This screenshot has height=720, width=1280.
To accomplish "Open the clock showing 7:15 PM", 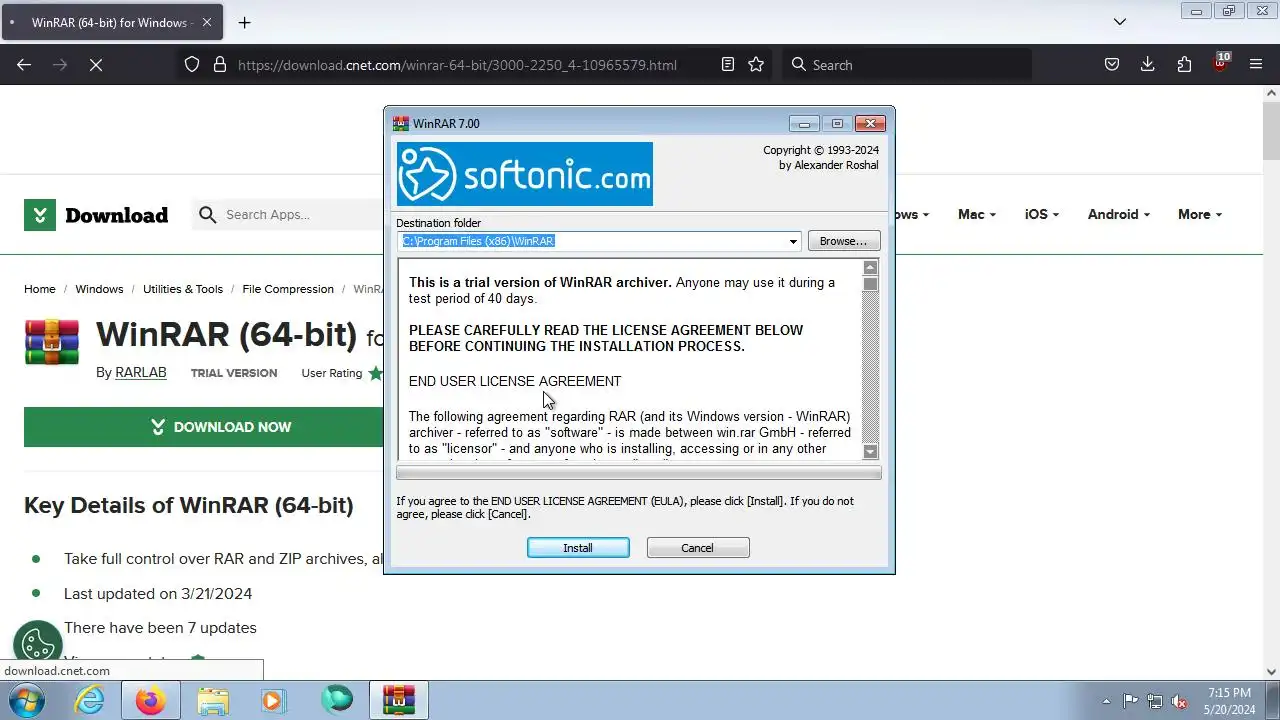I will tap(1229, 701).
